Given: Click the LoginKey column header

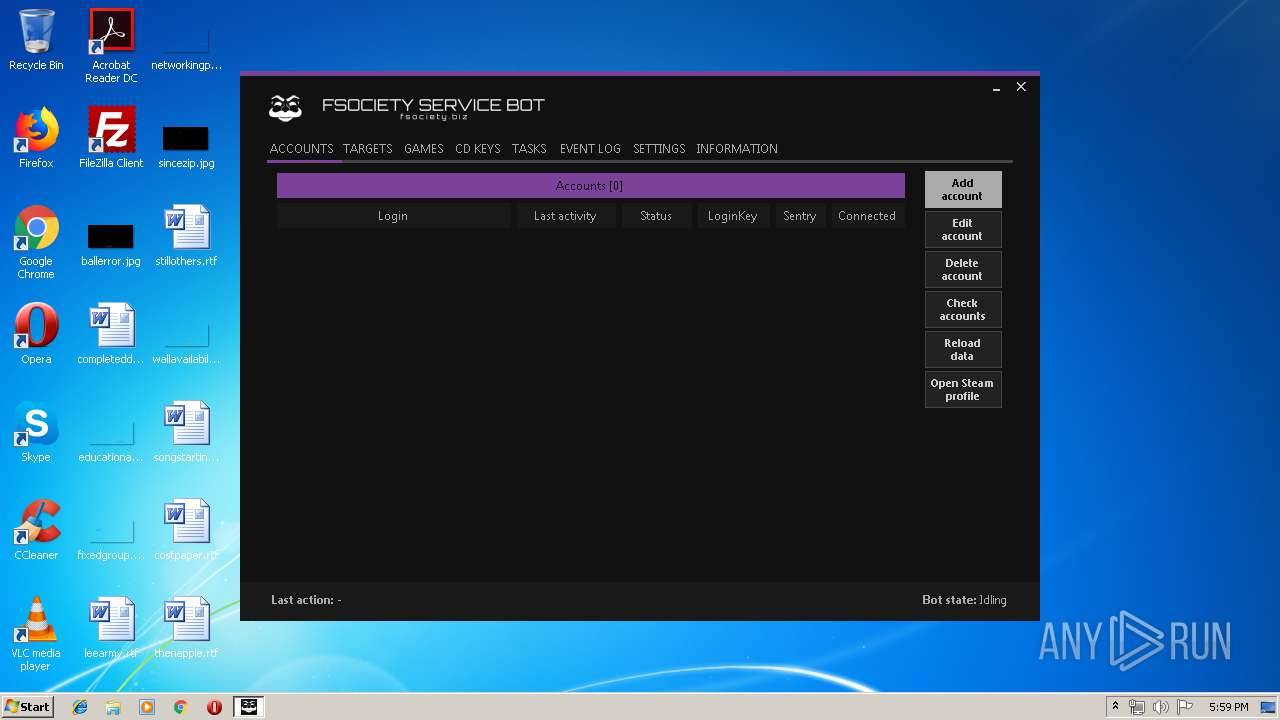Looking at the screenshot, I should tap(733, 216).
